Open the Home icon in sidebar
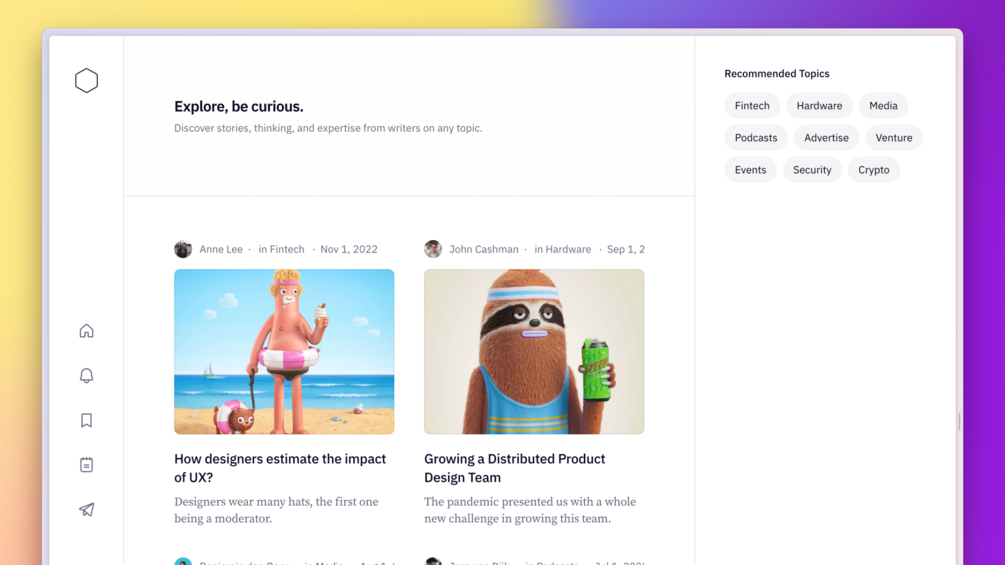The height and width of the screenshot is (565, 1005). click(x=87, y=331)
